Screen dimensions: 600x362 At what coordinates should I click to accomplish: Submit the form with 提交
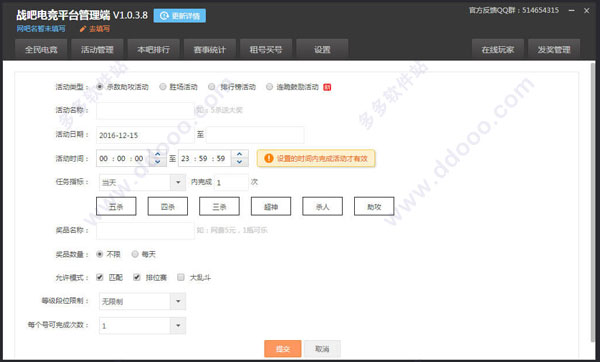tap(283, 349)
